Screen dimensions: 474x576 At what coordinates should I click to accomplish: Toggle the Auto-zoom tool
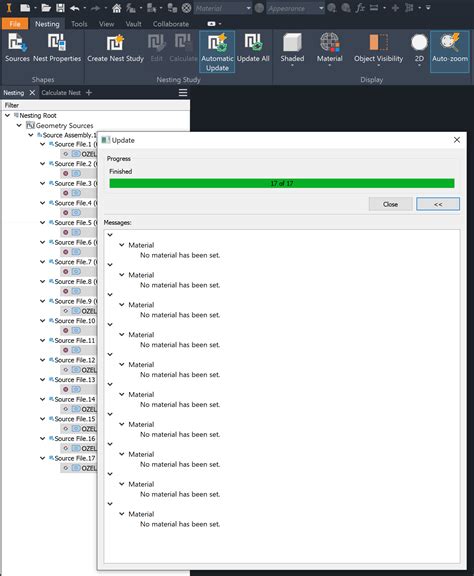(x=450, y=51)
